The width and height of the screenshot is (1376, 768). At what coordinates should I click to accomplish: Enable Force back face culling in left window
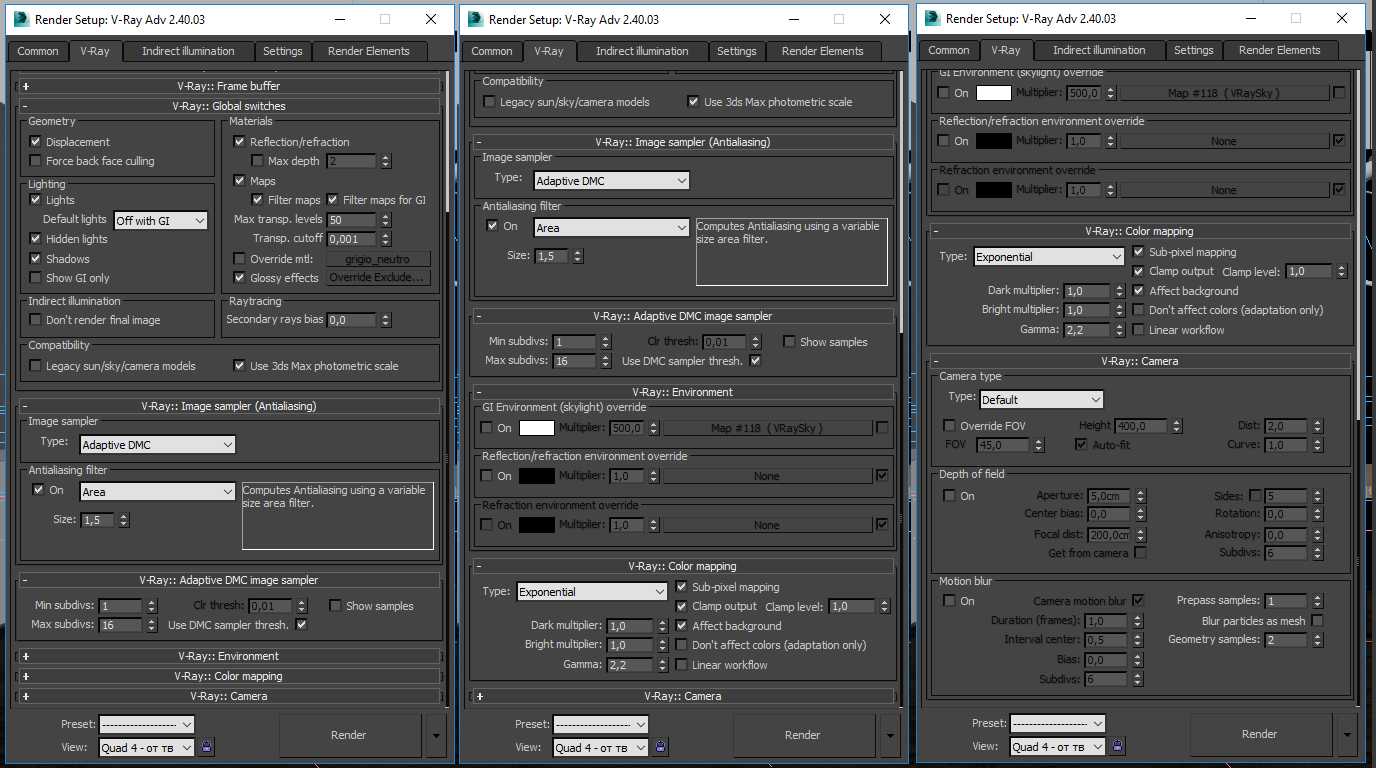point(36,161)
